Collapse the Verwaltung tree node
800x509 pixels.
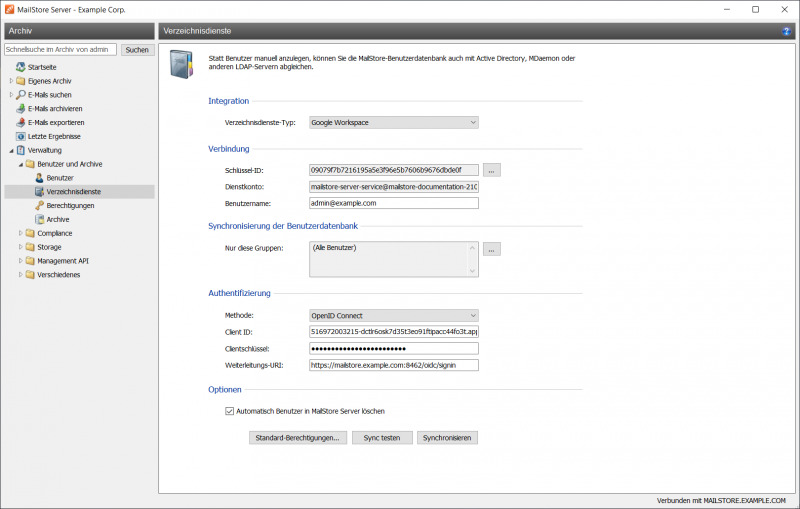pyautogui.click(x=11, y=150)
